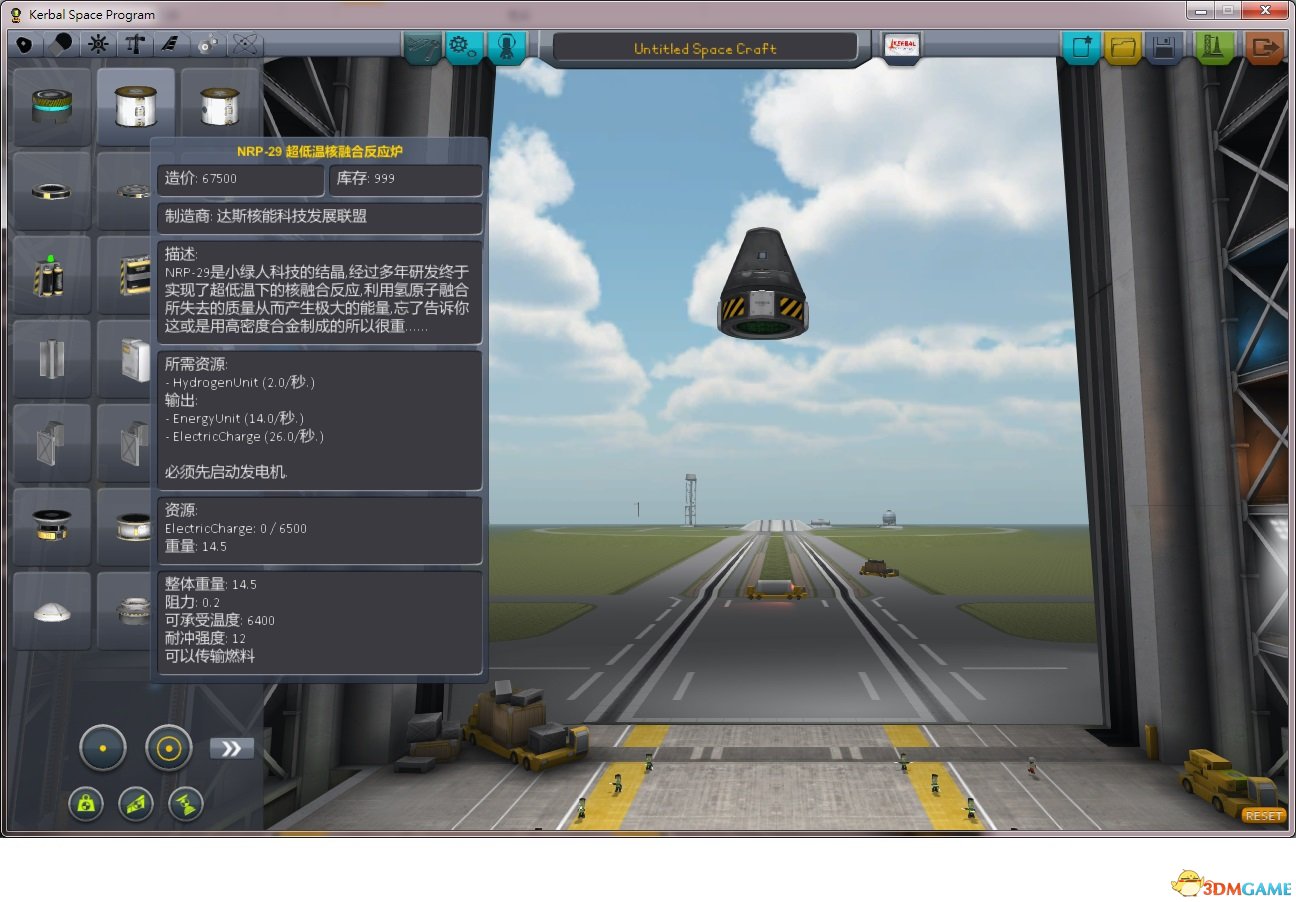Set single symmetry mode
Viewport: 1296px width, 902px height.
pyautogui.click(x=103, y=748)
